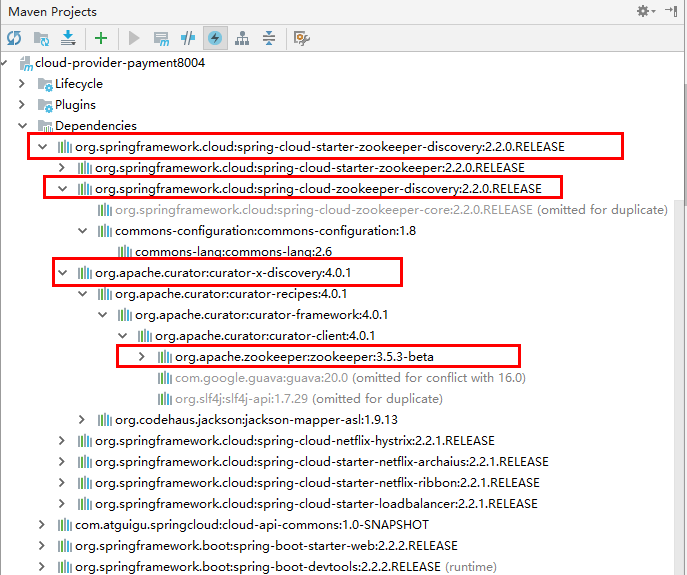This screenshot has width=687, height=575.
Task: Expand spring-boot-starter-web node
Action: (42, 546)
